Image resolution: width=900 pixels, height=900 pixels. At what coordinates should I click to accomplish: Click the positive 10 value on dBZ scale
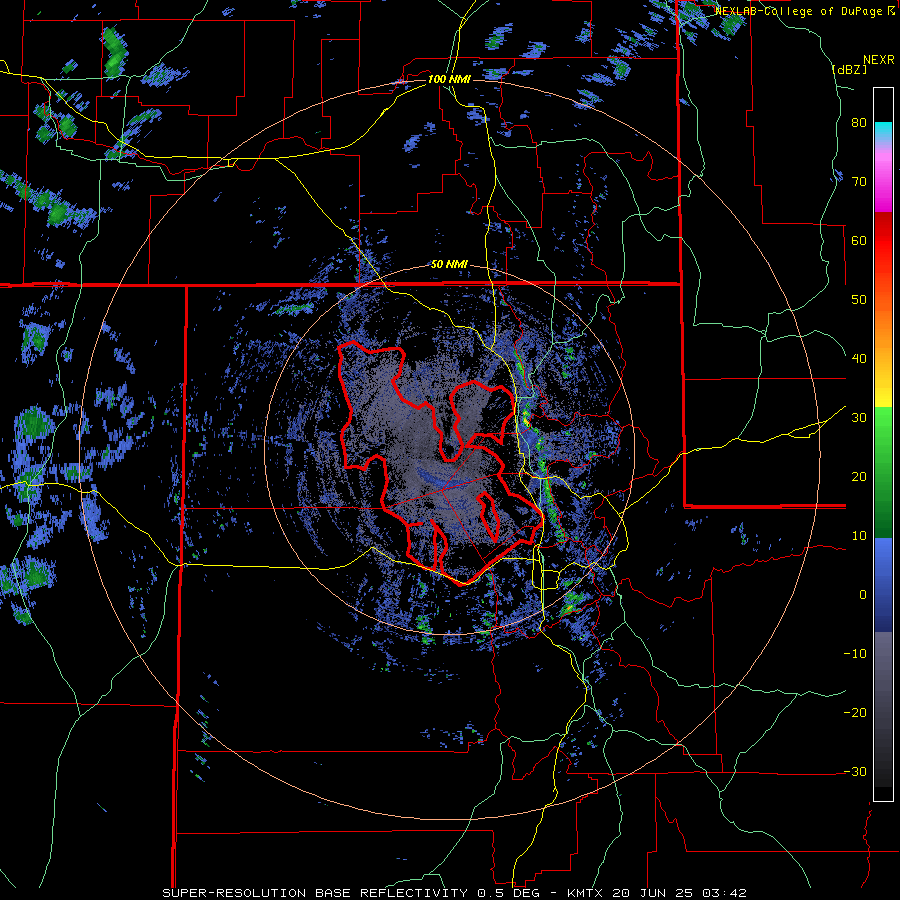859,536
